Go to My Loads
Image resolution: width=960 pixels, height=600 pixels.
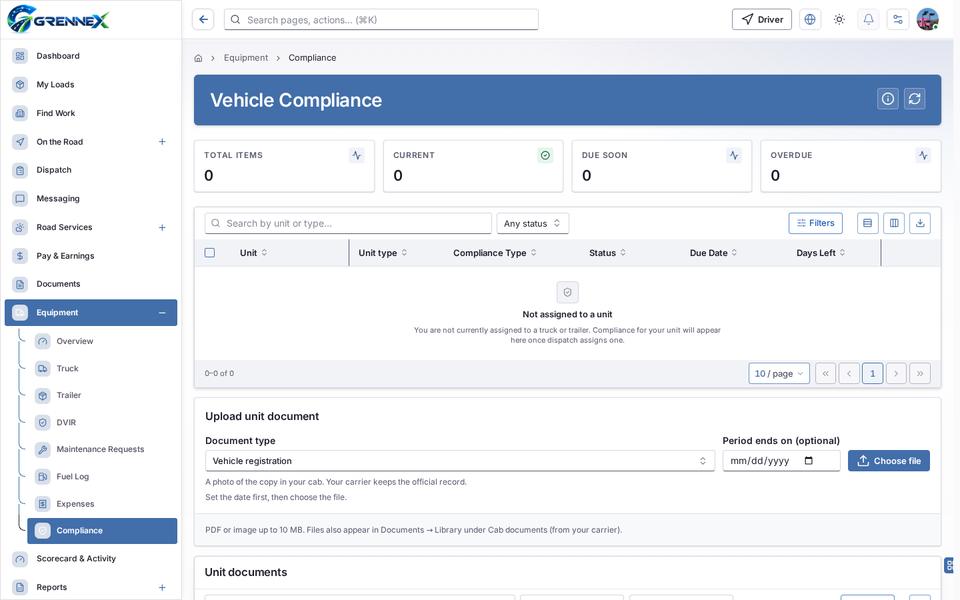tap(91, 84)
